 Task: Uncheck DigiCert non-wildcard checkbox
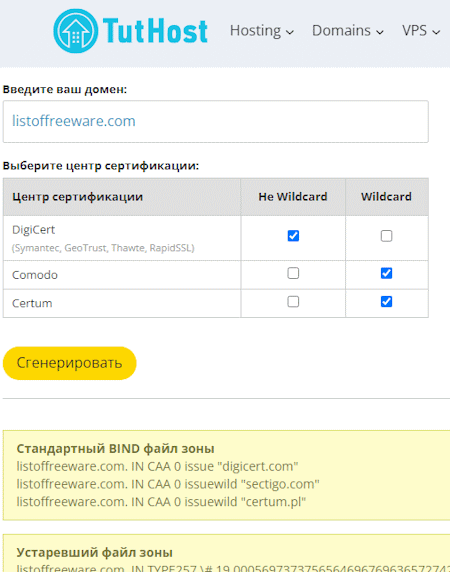(x=293, y=236)
